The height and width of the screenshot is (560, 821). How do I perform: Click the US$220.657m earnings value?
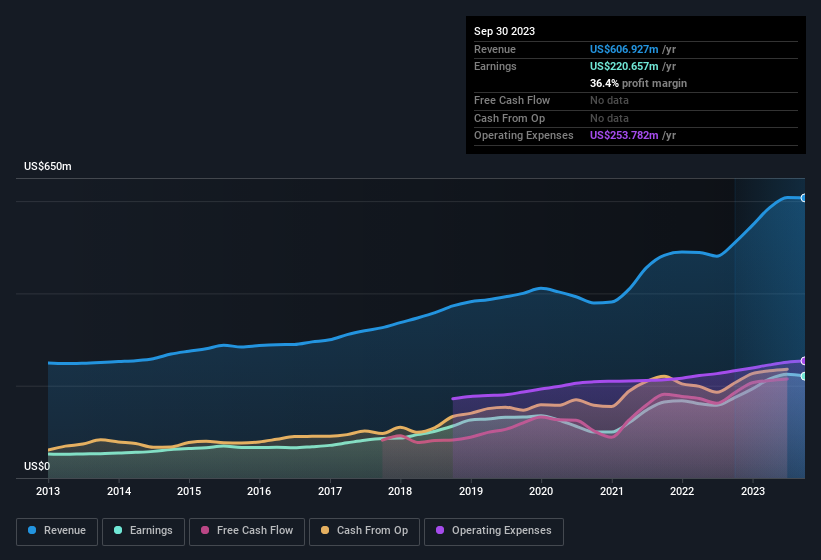click(624, 66)
